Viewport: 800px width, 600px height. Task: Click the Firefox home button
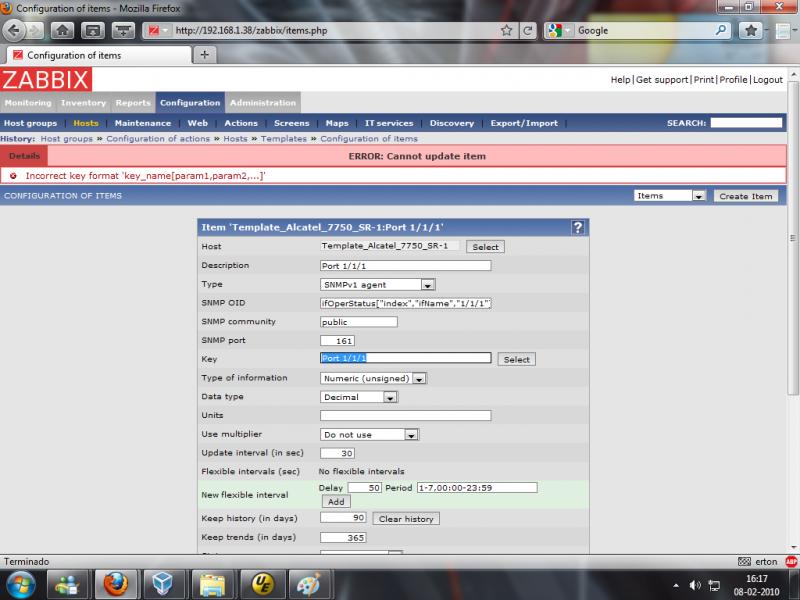click(x=62, y=30)
